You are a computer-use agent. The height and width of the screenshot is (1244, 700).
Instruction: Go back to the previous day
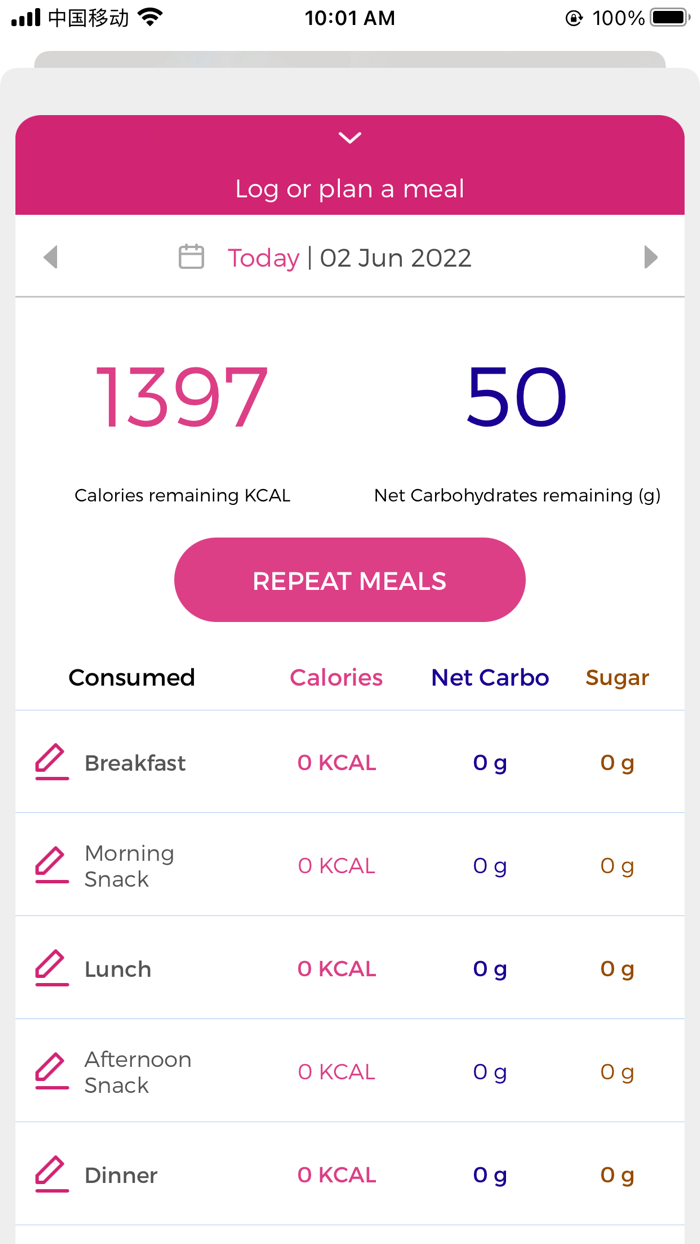pyautogui.click(x=50, y=257)
